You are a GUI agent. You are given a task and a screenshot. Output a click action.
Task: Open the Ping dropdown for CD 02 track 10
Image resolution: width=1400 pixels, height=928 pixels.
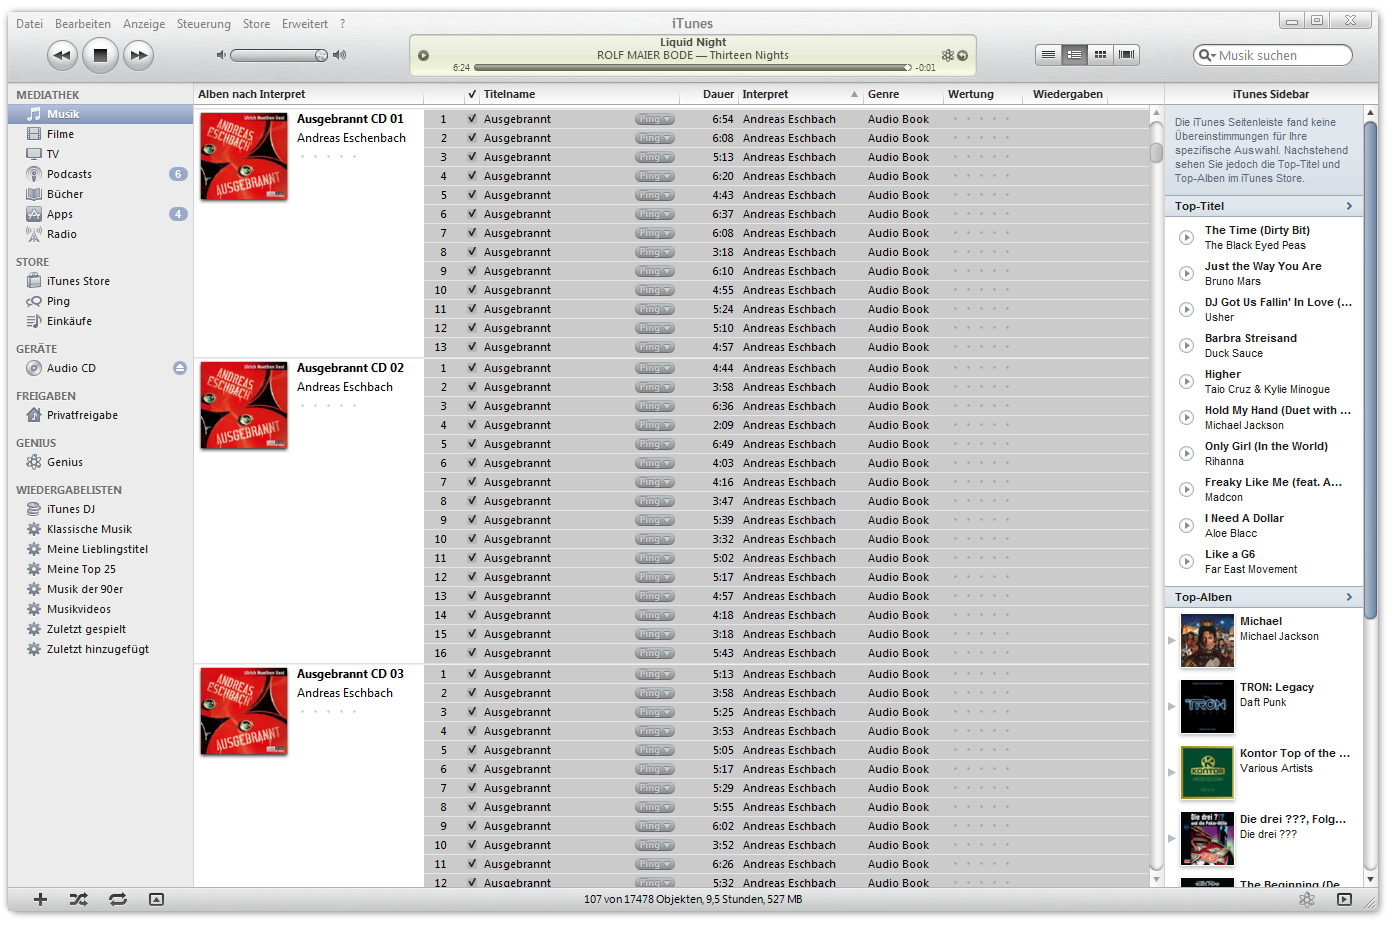point(654,539)
